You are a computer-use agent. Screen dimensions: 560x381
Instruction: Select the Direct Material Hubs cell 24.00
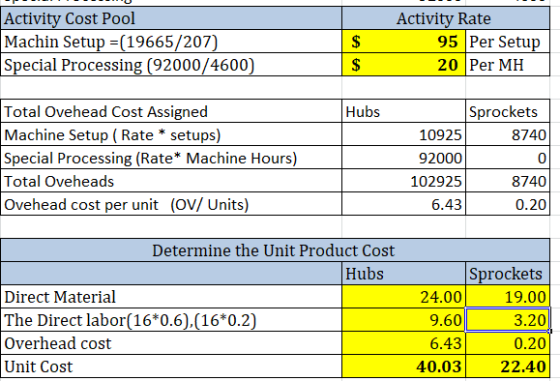[x=404, y=297]
